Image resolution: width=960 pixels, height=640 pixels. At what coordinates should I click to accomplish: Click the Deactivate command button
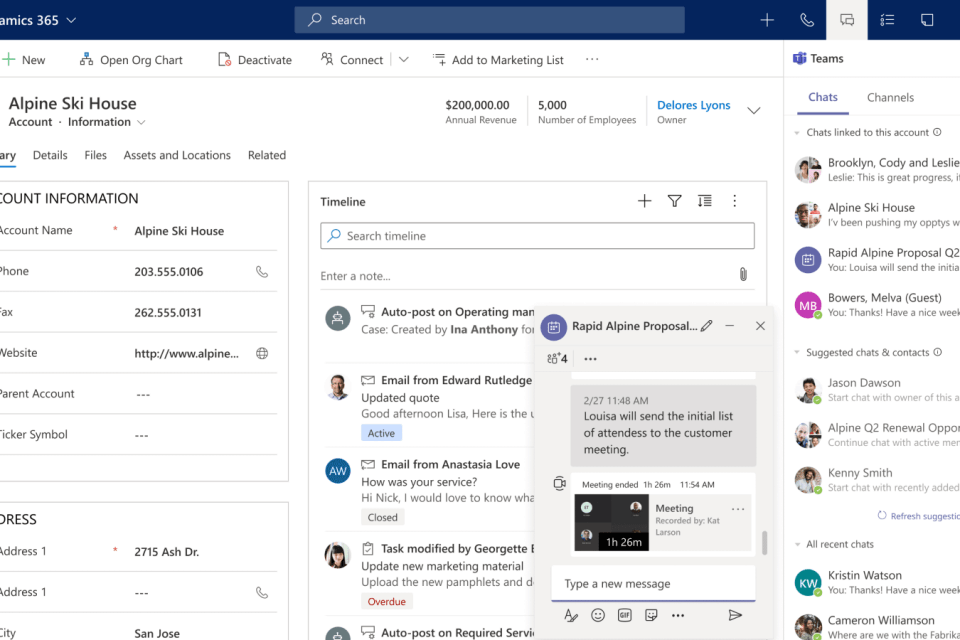(x=255, y=60)
